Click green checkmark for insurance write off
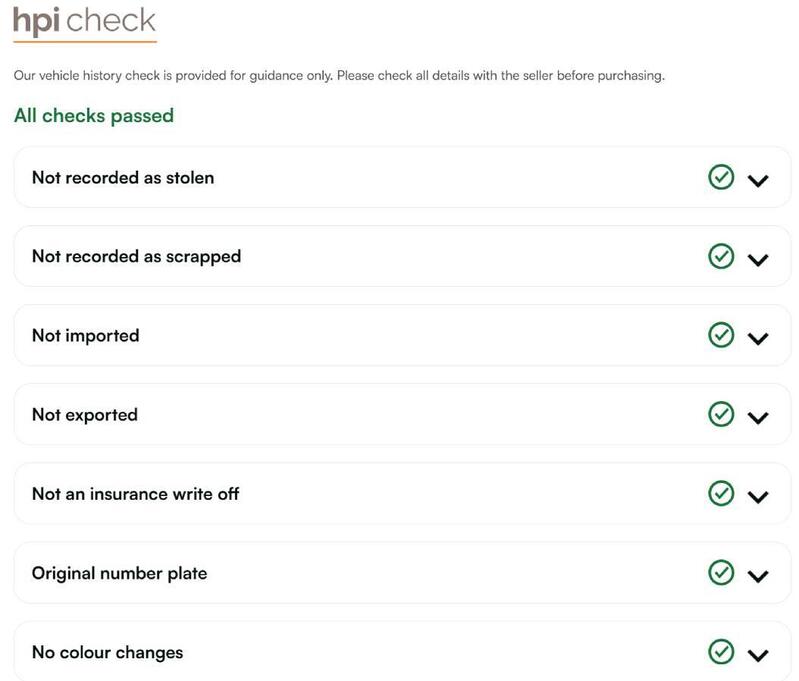This screenshot has width=799, height=681. [x=721, y=493]
